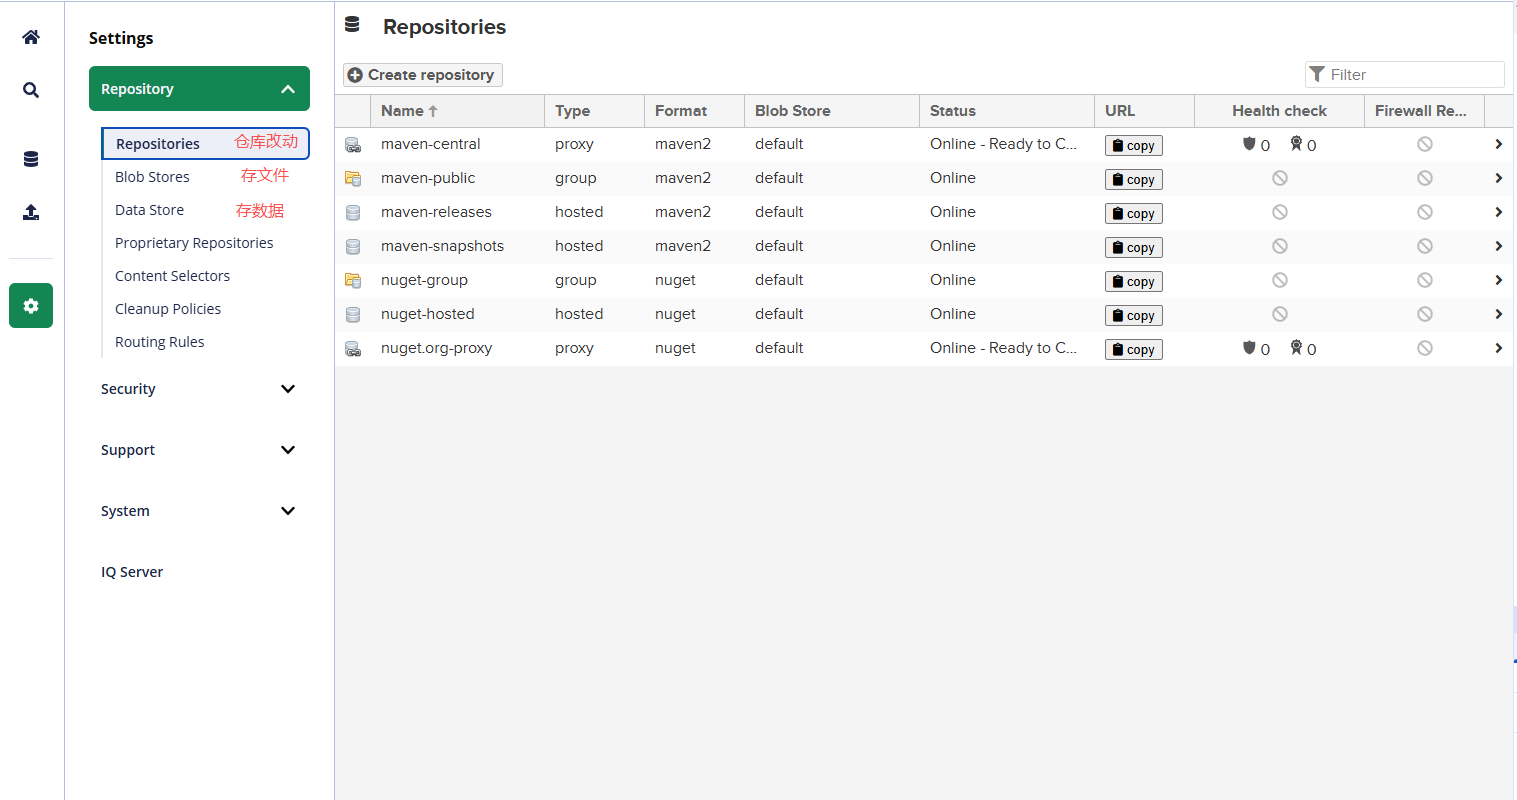Click the ribbon license icon for nuget.org-proxy
1517x800 pixels.
[x=1296, y=348]
